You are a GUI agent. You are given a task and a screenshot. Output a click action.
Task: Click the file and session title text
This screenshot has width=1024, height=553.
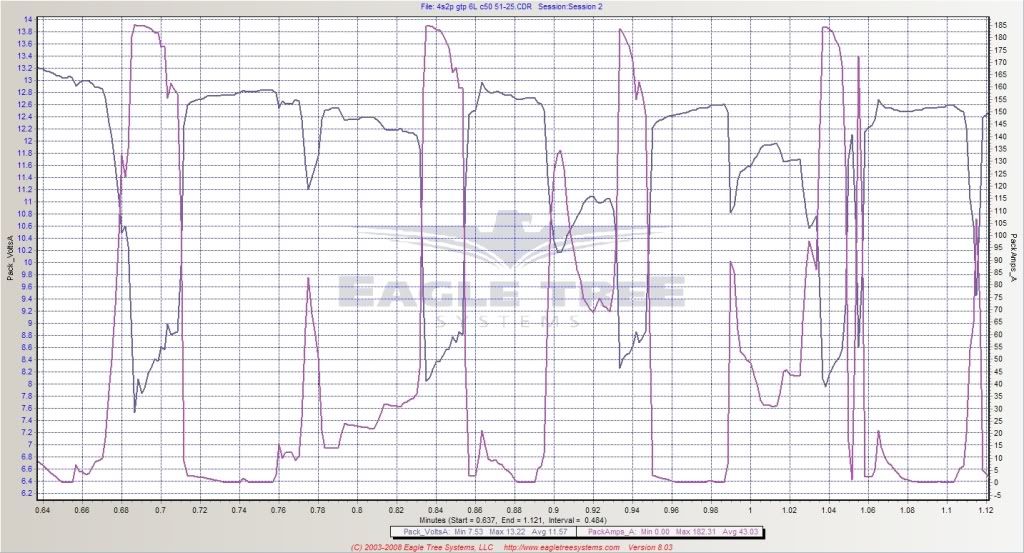(509, 6)
